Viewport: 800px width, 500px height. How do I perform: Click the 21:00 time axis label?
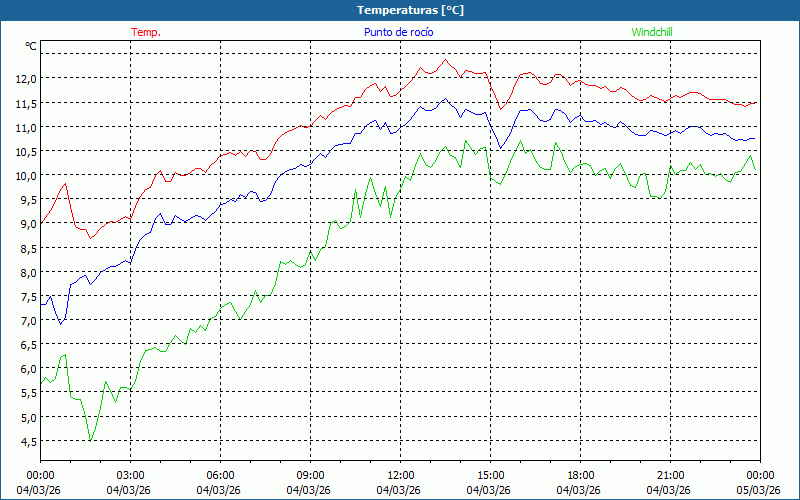click(670, 475)
